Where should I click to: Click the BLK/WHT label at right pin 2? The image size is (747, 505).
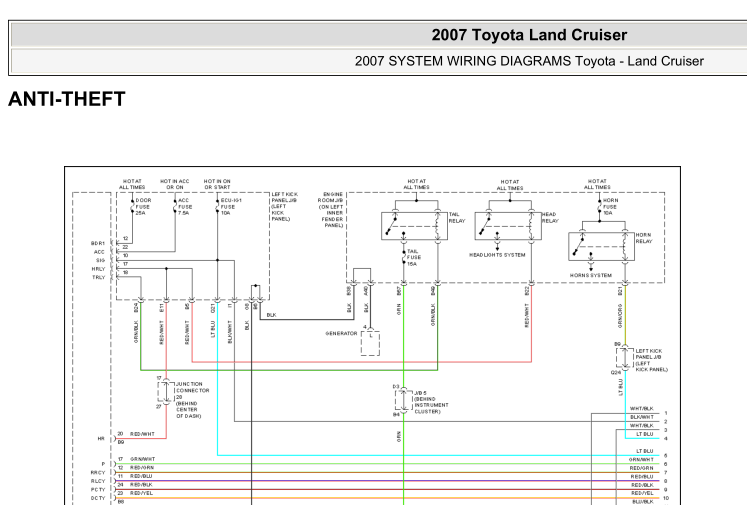pyautogui.click(x=642, y=417)
